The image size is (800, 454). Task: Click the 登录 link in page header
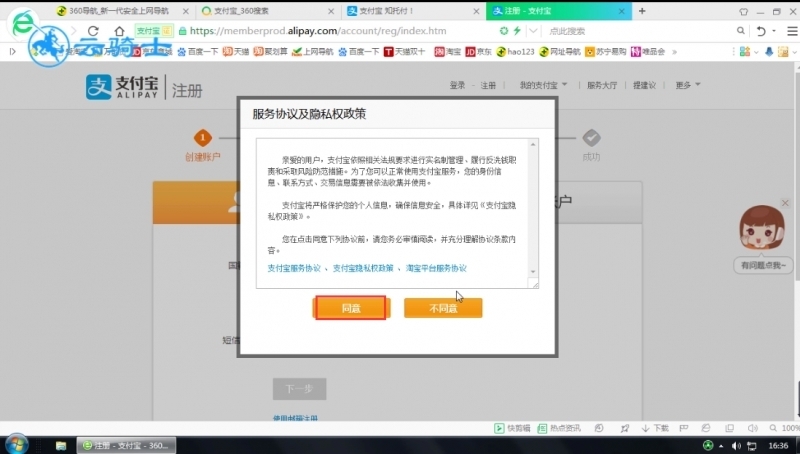(457, 85)
